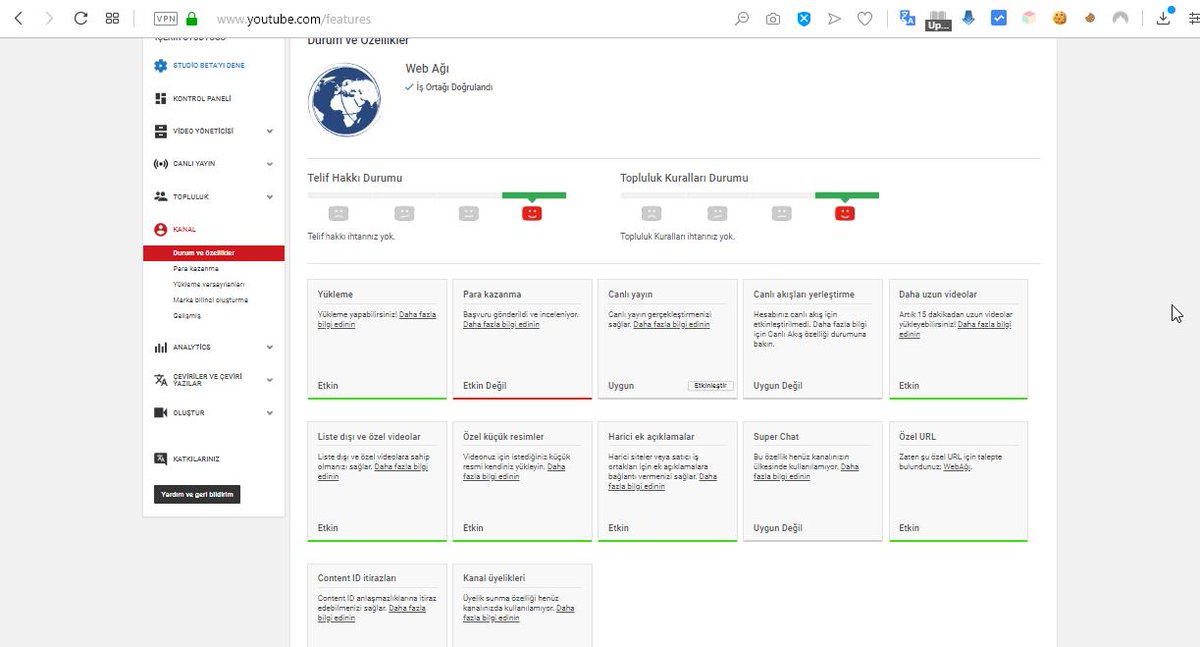The image size is (1200, 647).
Task: Open Studio Betayı Dene link
Action: 209,66
